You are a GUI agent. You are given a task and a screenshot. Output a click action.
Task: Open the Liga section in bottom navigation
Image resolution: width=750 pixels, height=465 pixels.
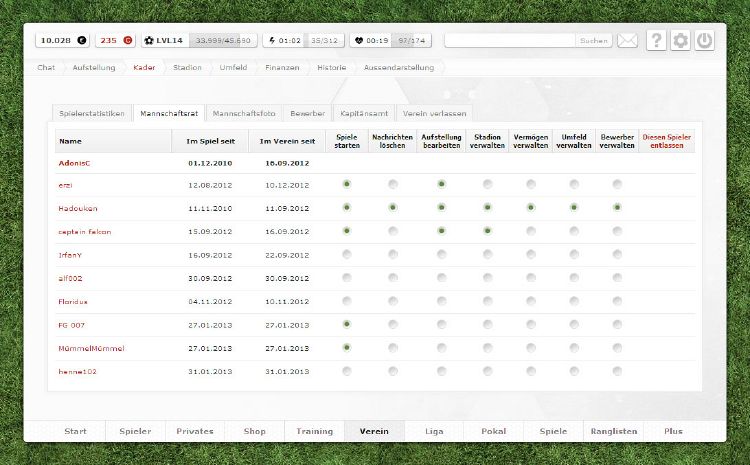[x=434, y=431]
